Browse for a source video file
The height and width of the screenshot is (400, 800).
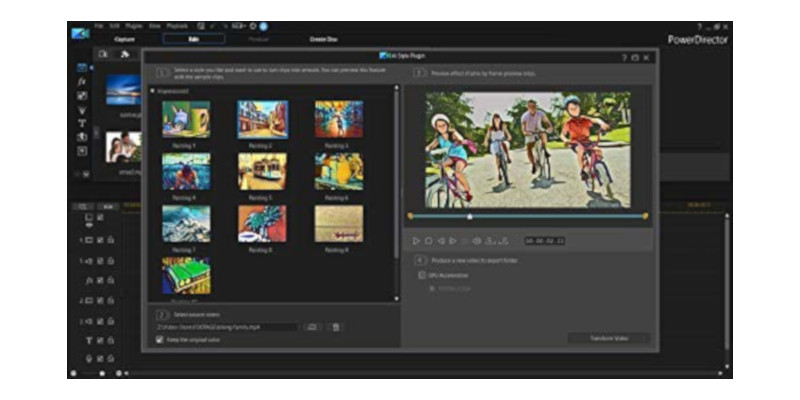point(312,327)
